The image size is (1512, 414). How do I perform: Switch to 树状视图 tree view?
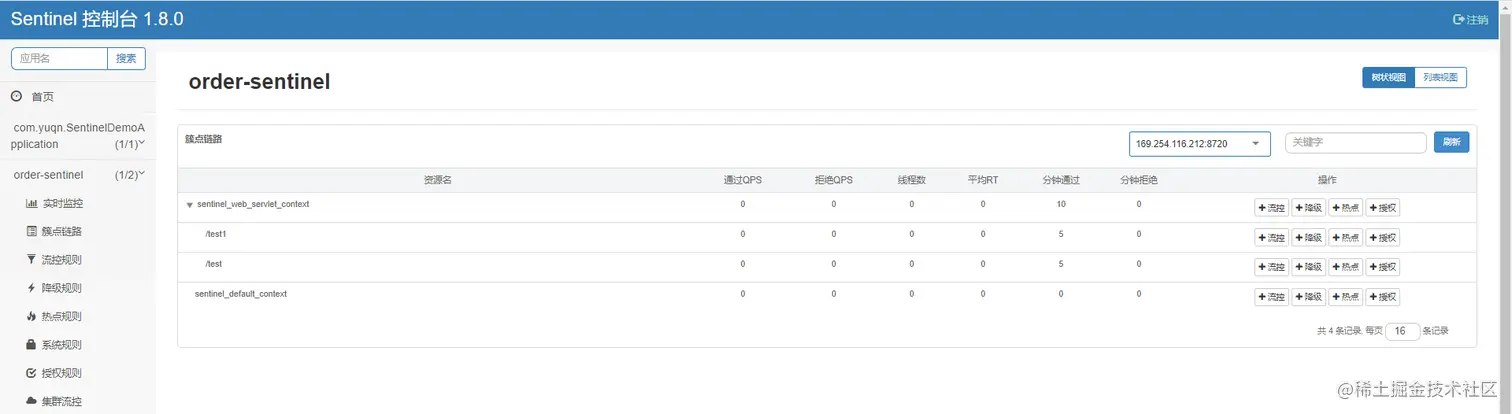click(1388, 77)
